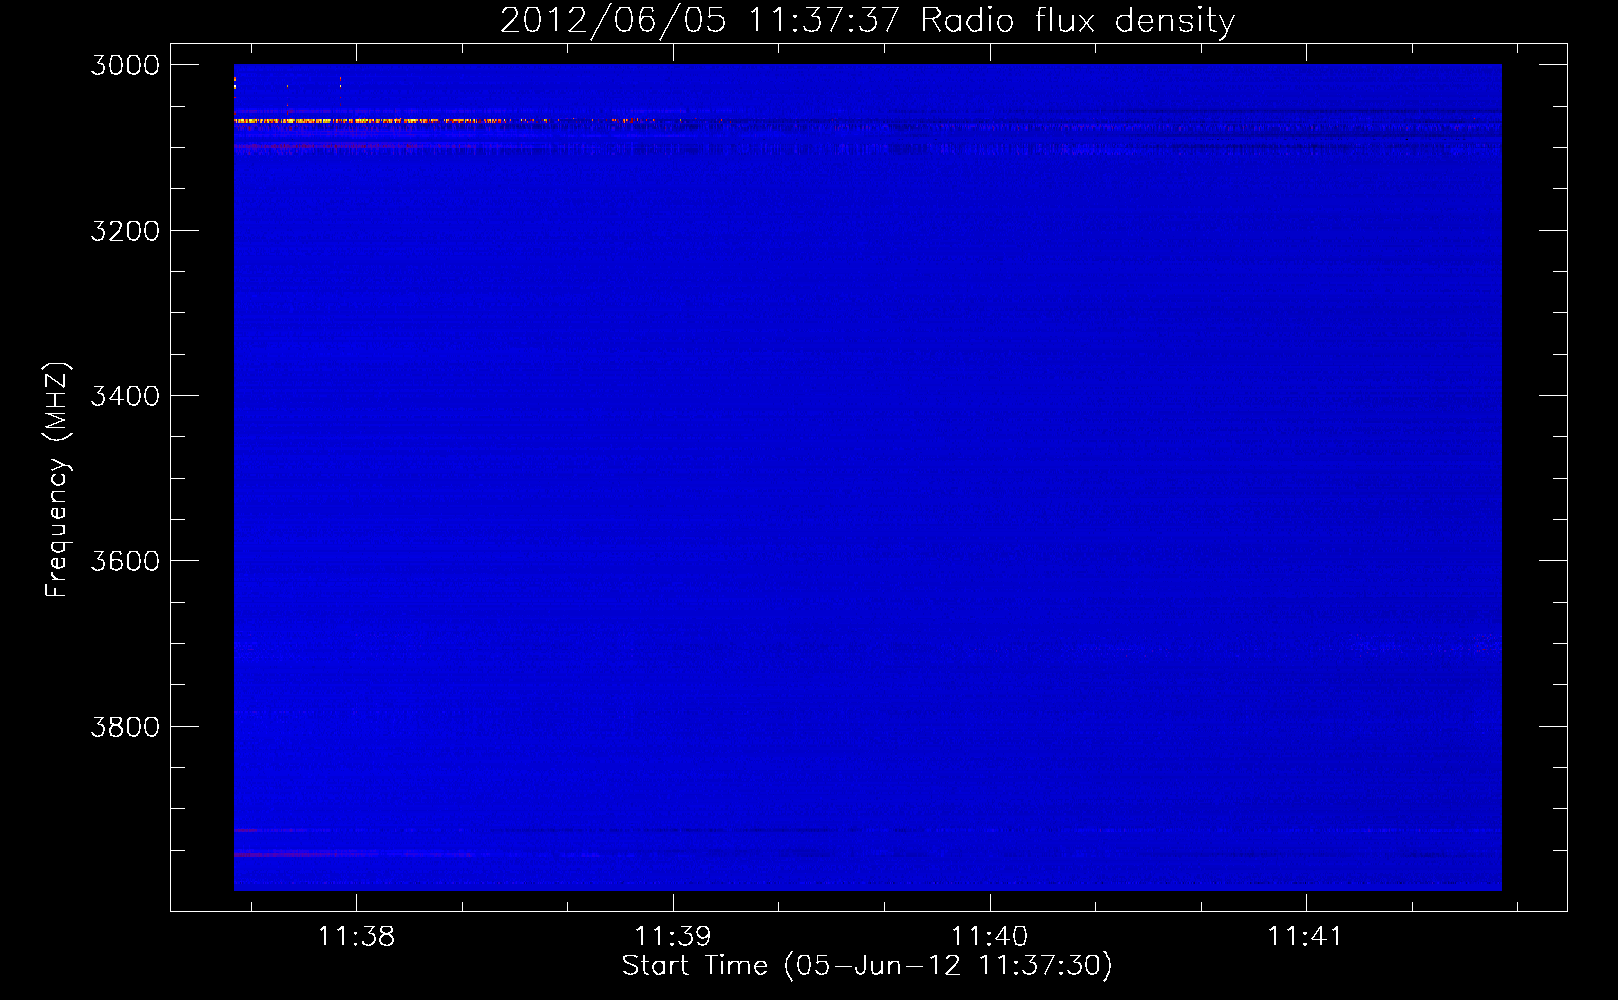1618x1000 pixels.
Task: Select the 3000 frequency axis label
Action: tap(125, 65)
